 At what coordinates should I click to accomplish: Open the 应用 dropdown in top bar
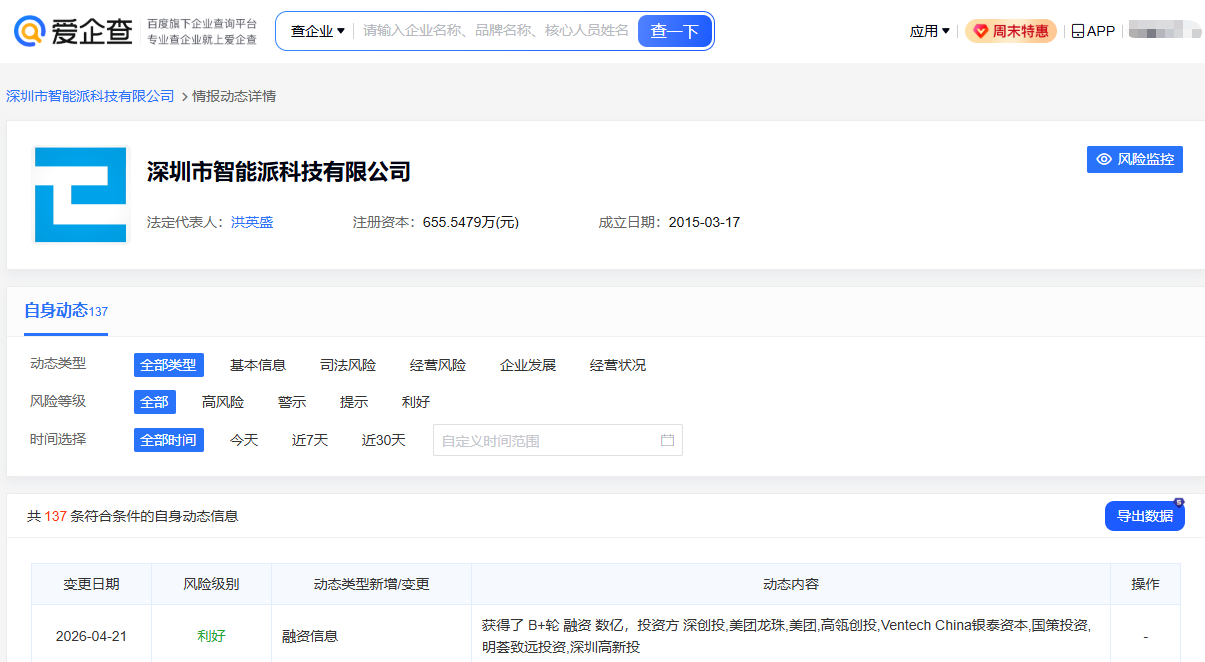tap(928, 30)
